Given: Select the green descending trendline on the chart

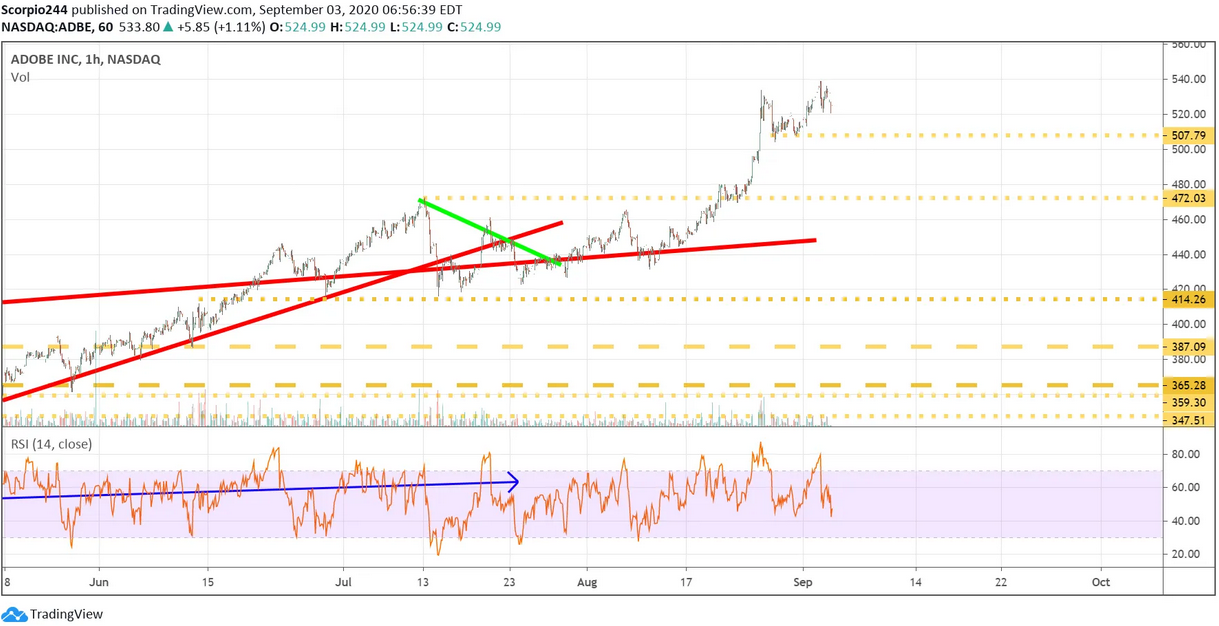Looking at the screenshot, I should (x=490, y=232).
